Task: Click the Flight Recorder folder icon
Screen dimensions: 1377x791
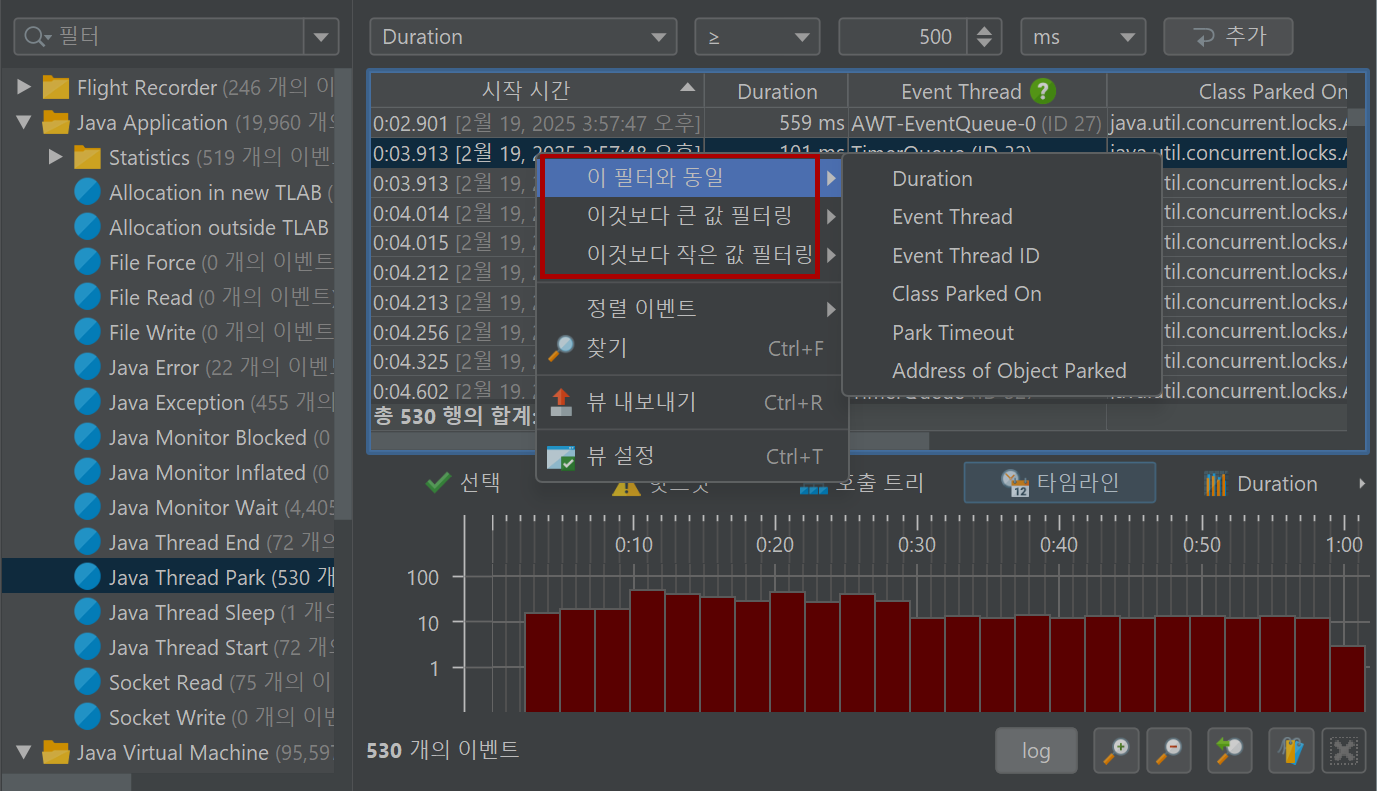Action: point(56,88)
